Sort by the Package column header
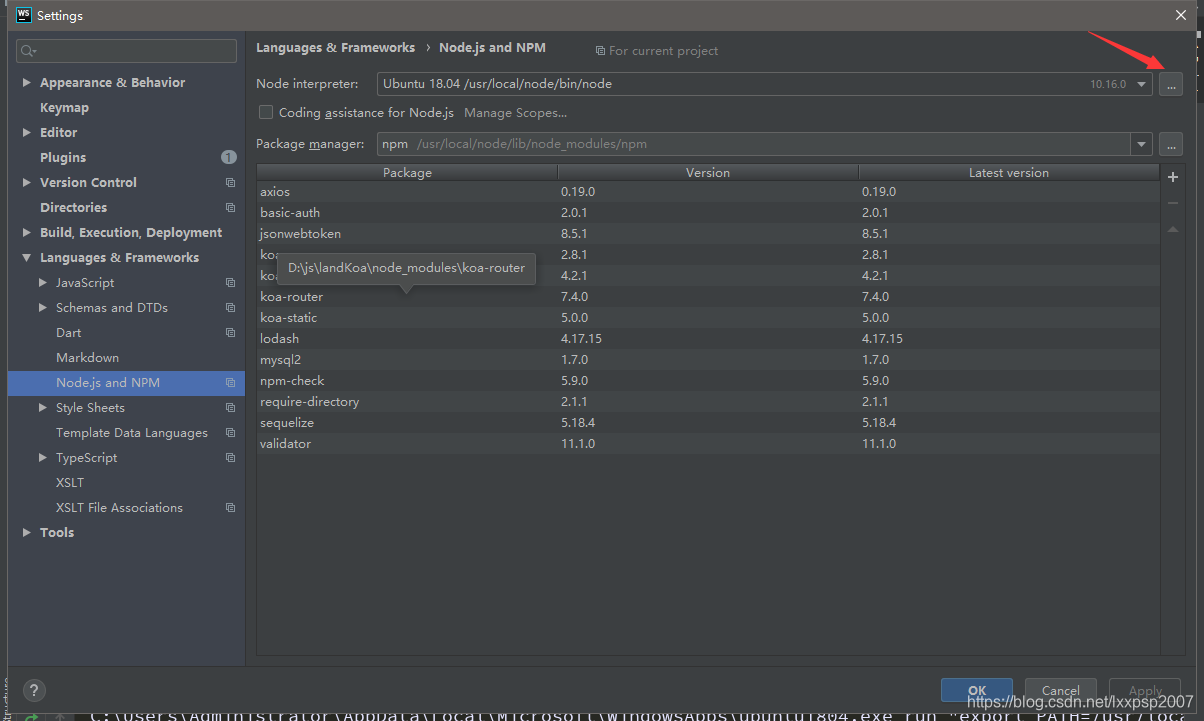 click(x=407, y=173)
